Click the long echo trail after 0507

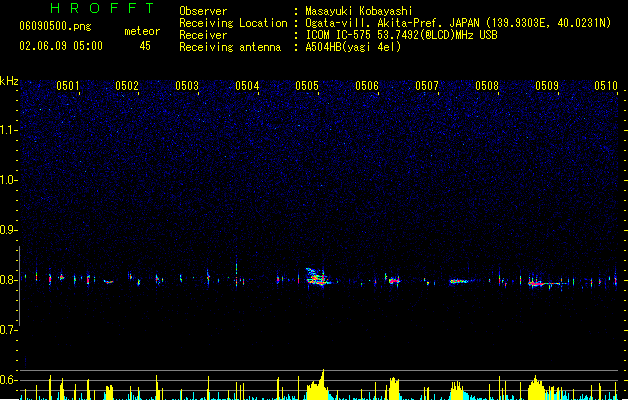tap(459, 281)
